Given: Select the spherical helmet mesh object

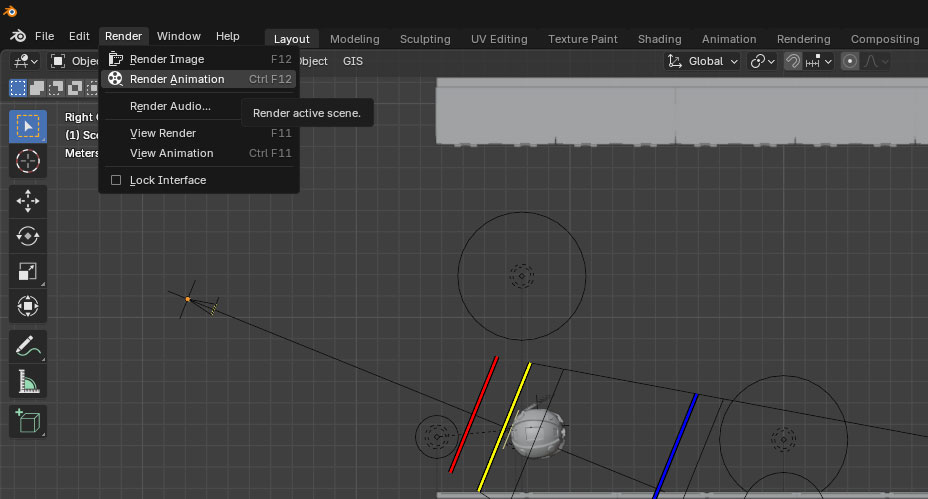Looking at the screenshot, I should [537, 433].
